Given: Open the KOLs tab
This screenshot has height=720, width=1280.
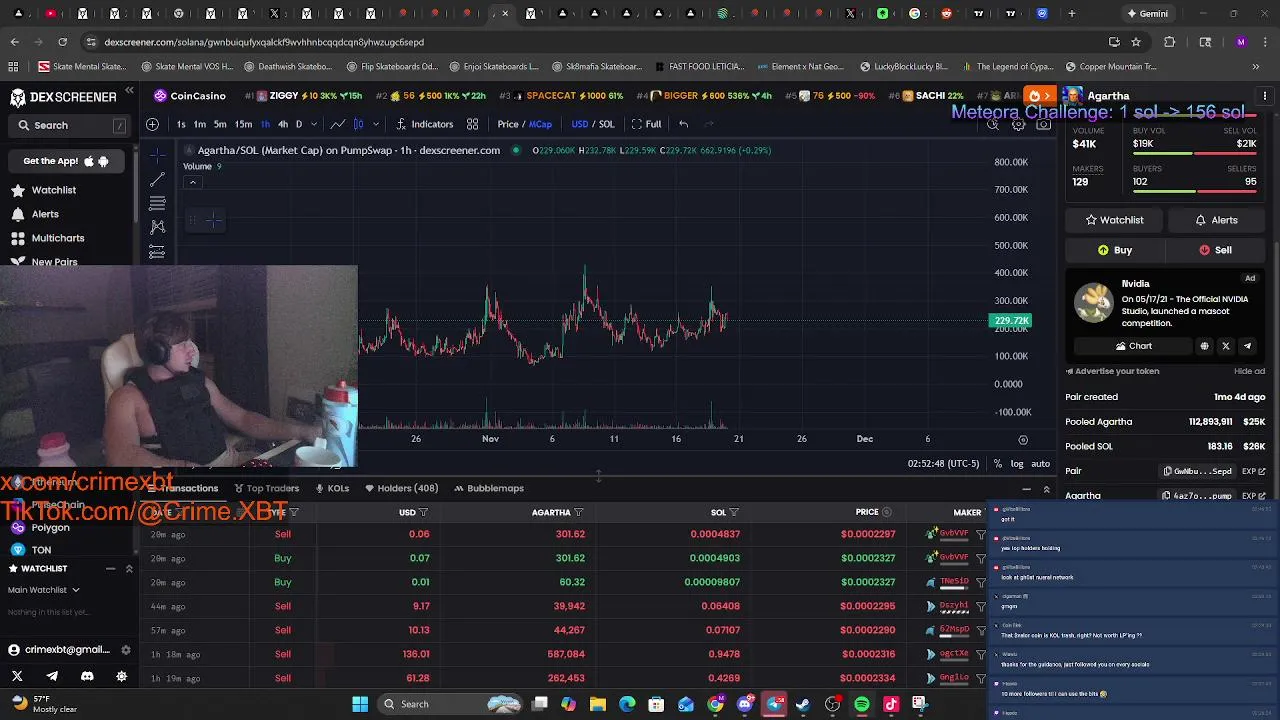Looking at the screenshot, I should (332, 488).
